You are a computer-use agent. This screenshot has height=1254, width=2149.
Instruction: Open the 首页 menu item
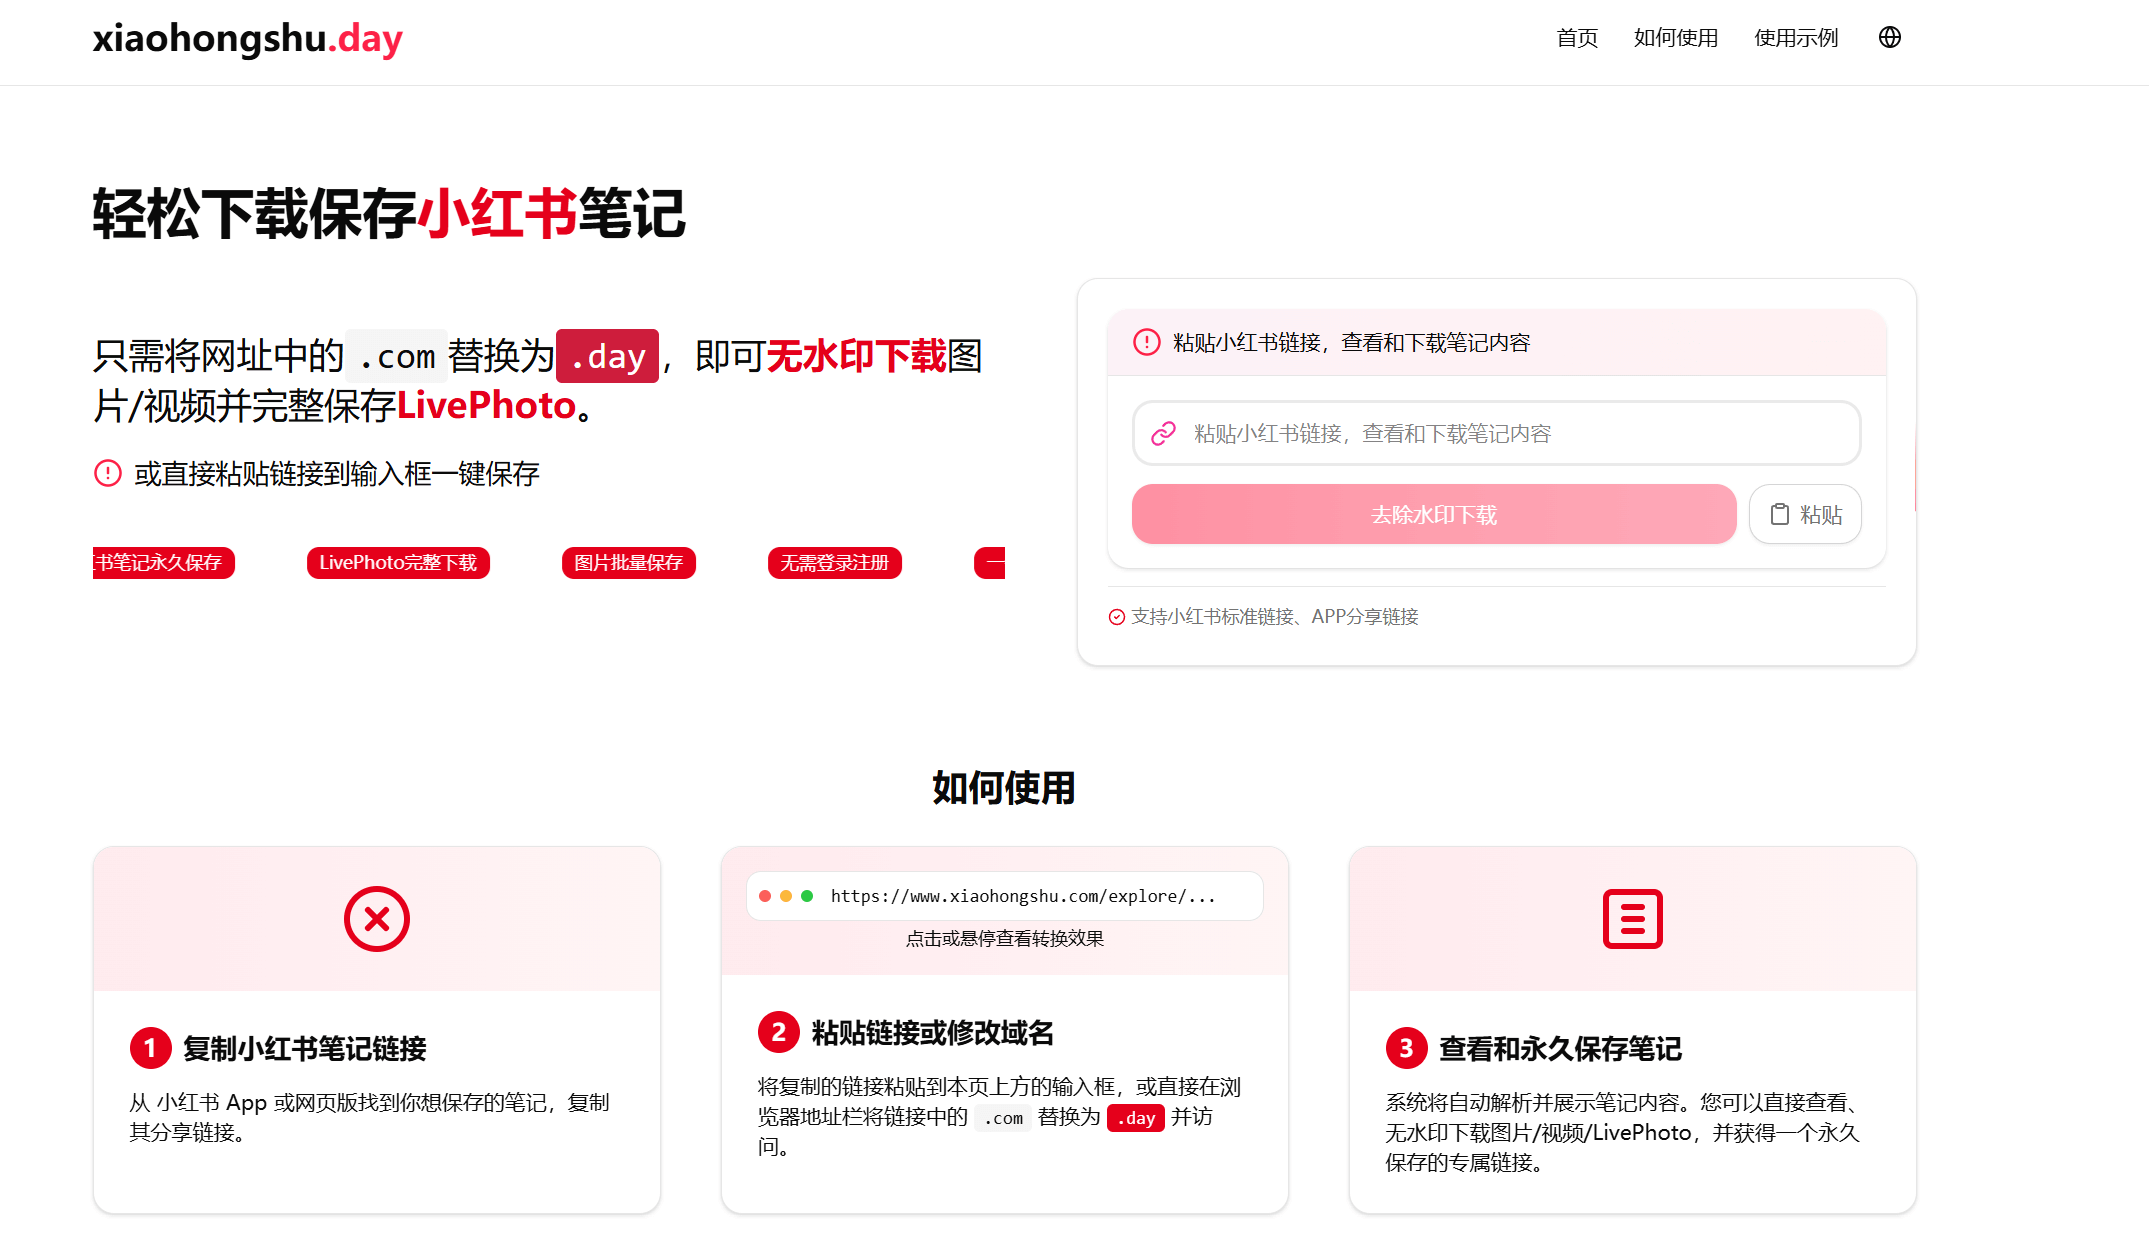[1576, 38]
